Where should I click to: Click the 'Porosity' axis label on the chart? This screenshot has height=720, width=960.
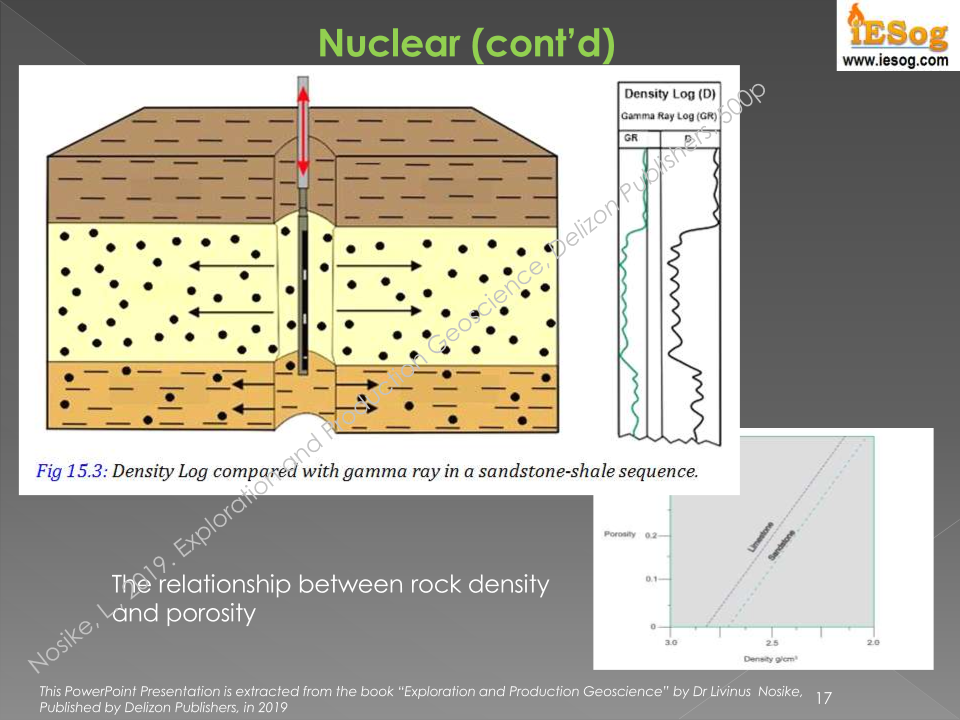[620, 534]
